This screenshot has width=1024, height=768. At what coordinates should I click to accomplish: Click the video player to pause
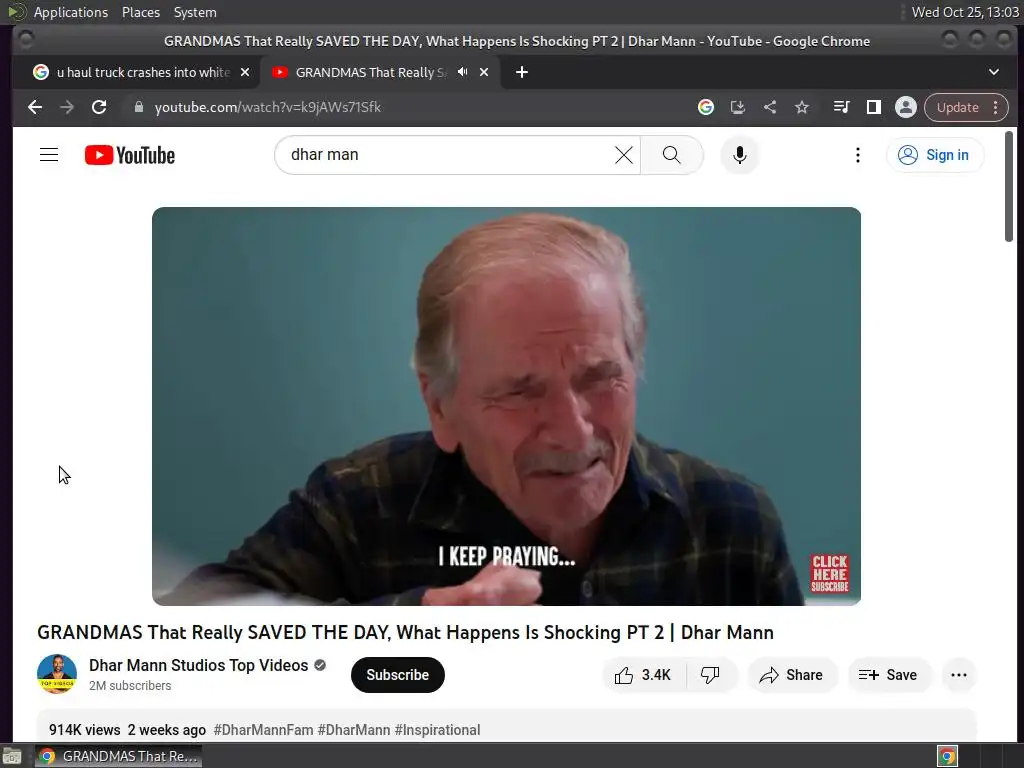[506, 406]
